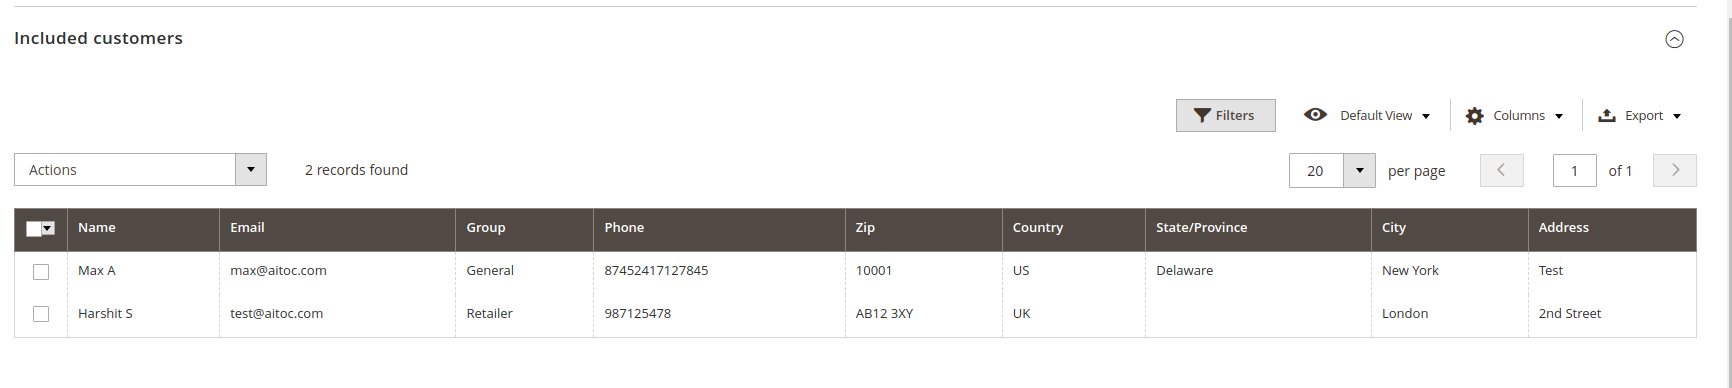This screenshot has width=1732, height=388.
Task: Open the Export dropdown menu
Action: click(1640, 115)
